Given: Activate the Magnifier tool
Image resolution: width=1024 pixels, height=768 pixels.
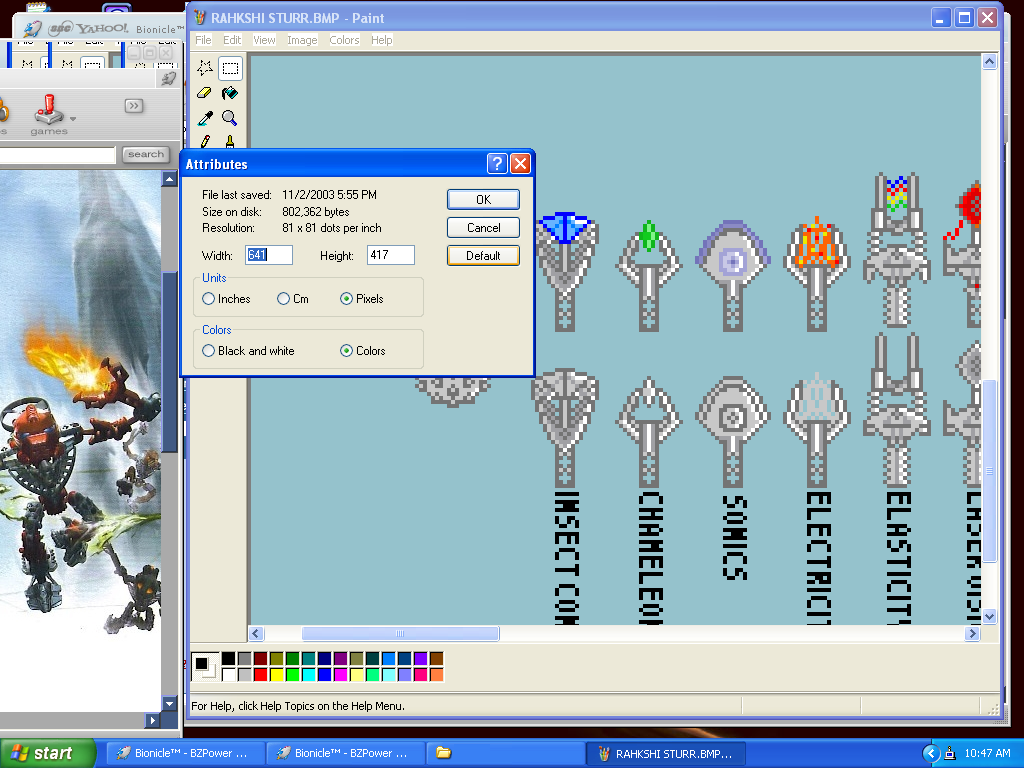Looking at the screenshot, I should 229,117.
